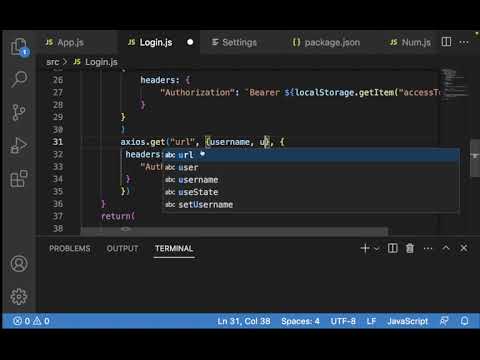Click the Ln 31, Col 38 indicator
Image resolution: width=480 pixels, height=360 pixels.
(x=244, y=321)
